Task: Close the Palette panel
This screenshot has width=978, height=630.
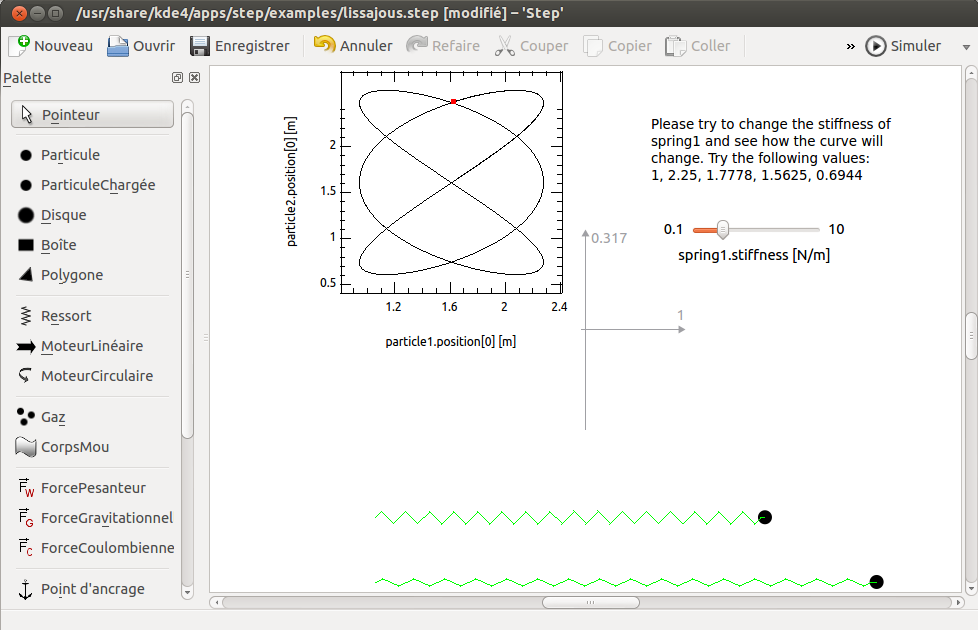Action: [194, 78]
